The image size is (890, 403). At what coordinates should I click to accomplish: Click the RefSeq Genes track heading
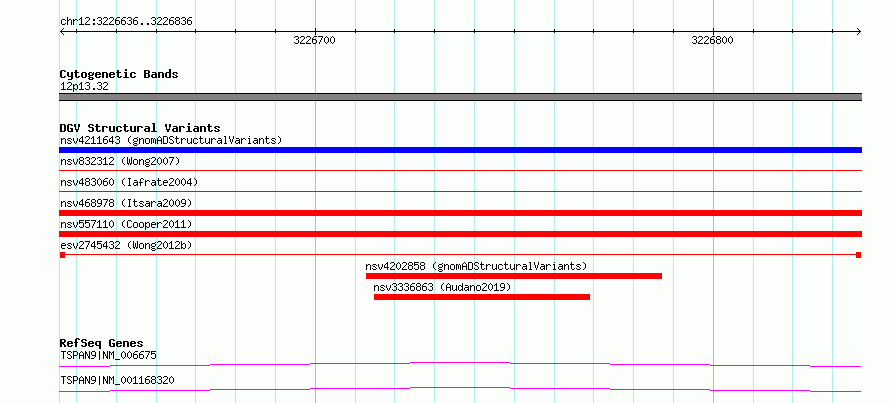101,343
